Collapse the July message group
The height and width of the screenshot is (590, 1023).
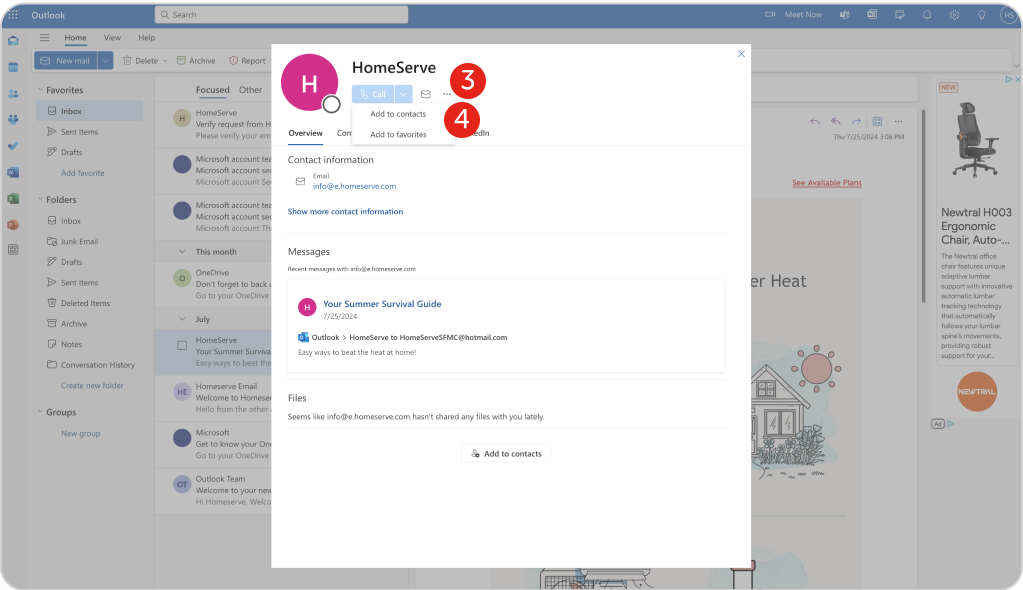click(182, 319)
